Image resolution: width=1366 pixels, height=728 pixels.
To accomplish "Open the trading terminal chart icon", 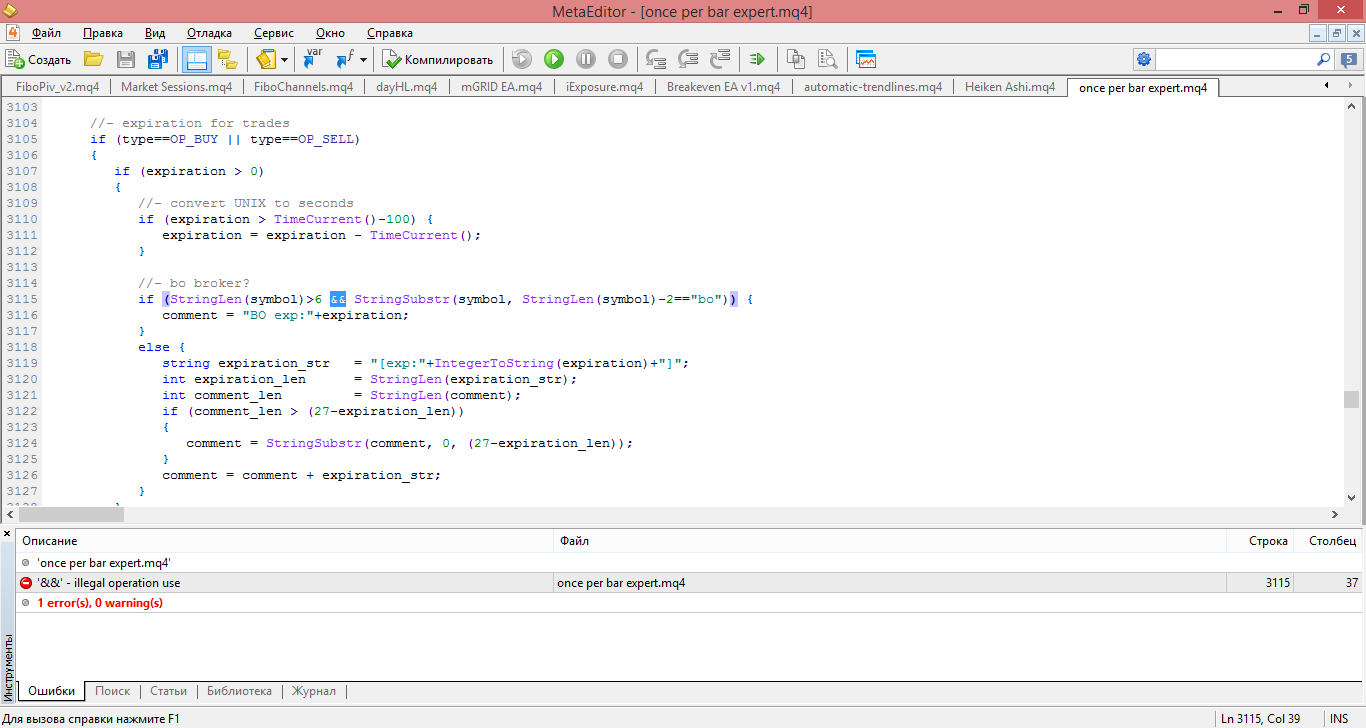I will [x=866, y=60].
